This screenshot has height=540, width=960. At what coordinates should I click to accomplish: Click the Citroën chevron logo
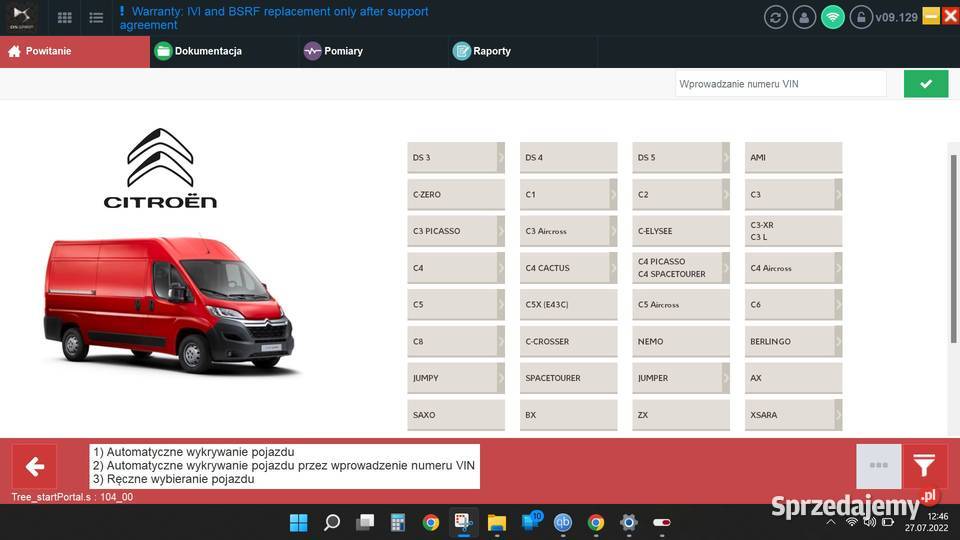click(160, 157)
